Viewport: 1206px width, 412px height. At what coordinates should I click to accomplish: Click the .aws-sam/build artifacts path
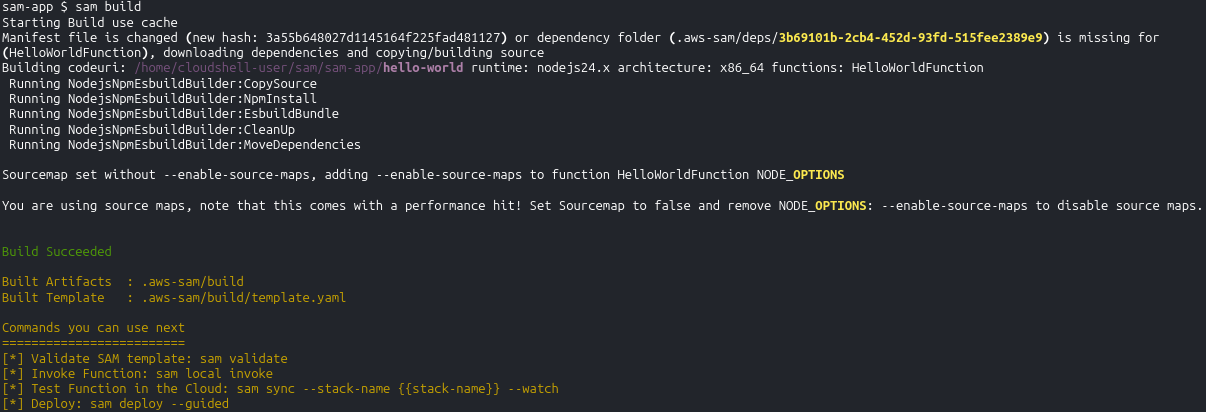(193, 282)
